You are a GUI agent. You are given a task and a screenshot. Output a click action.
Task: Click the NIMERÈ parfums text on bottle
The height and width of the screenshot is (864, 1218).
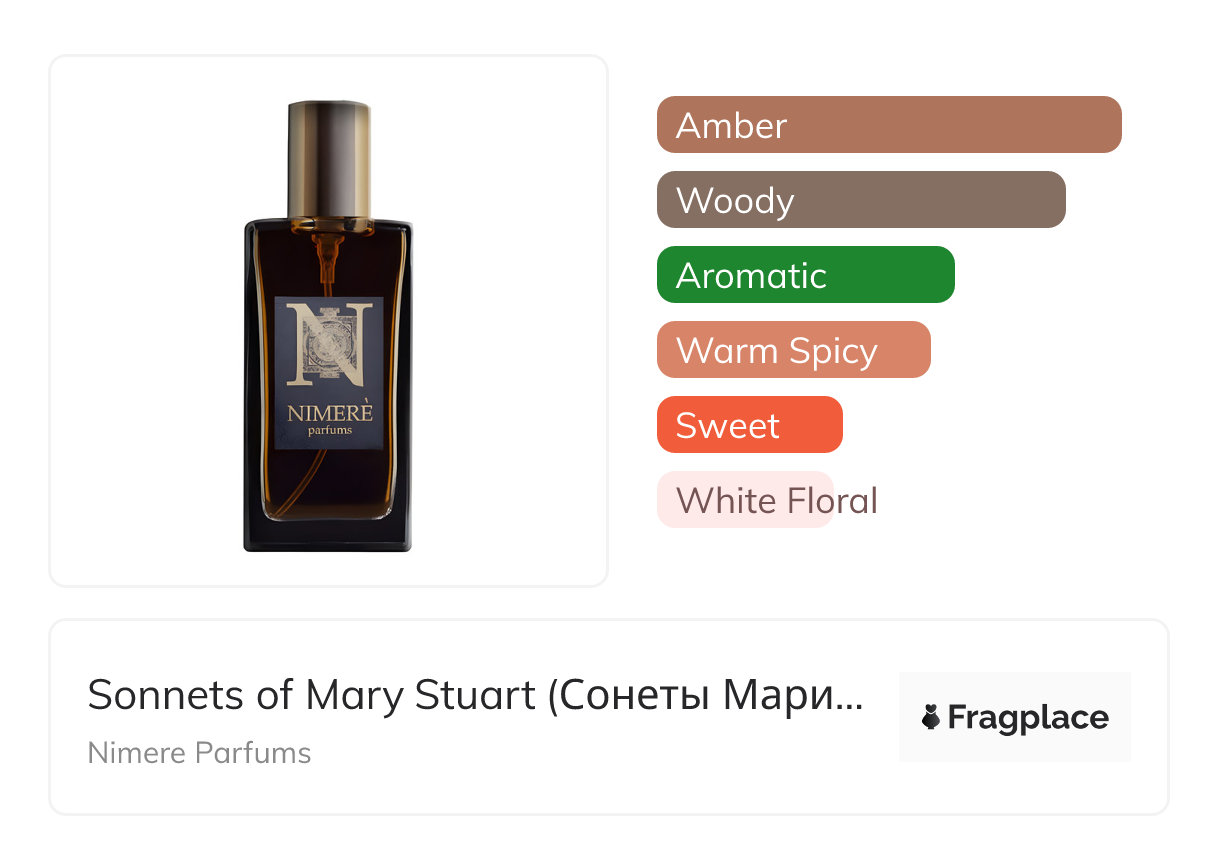329,419
